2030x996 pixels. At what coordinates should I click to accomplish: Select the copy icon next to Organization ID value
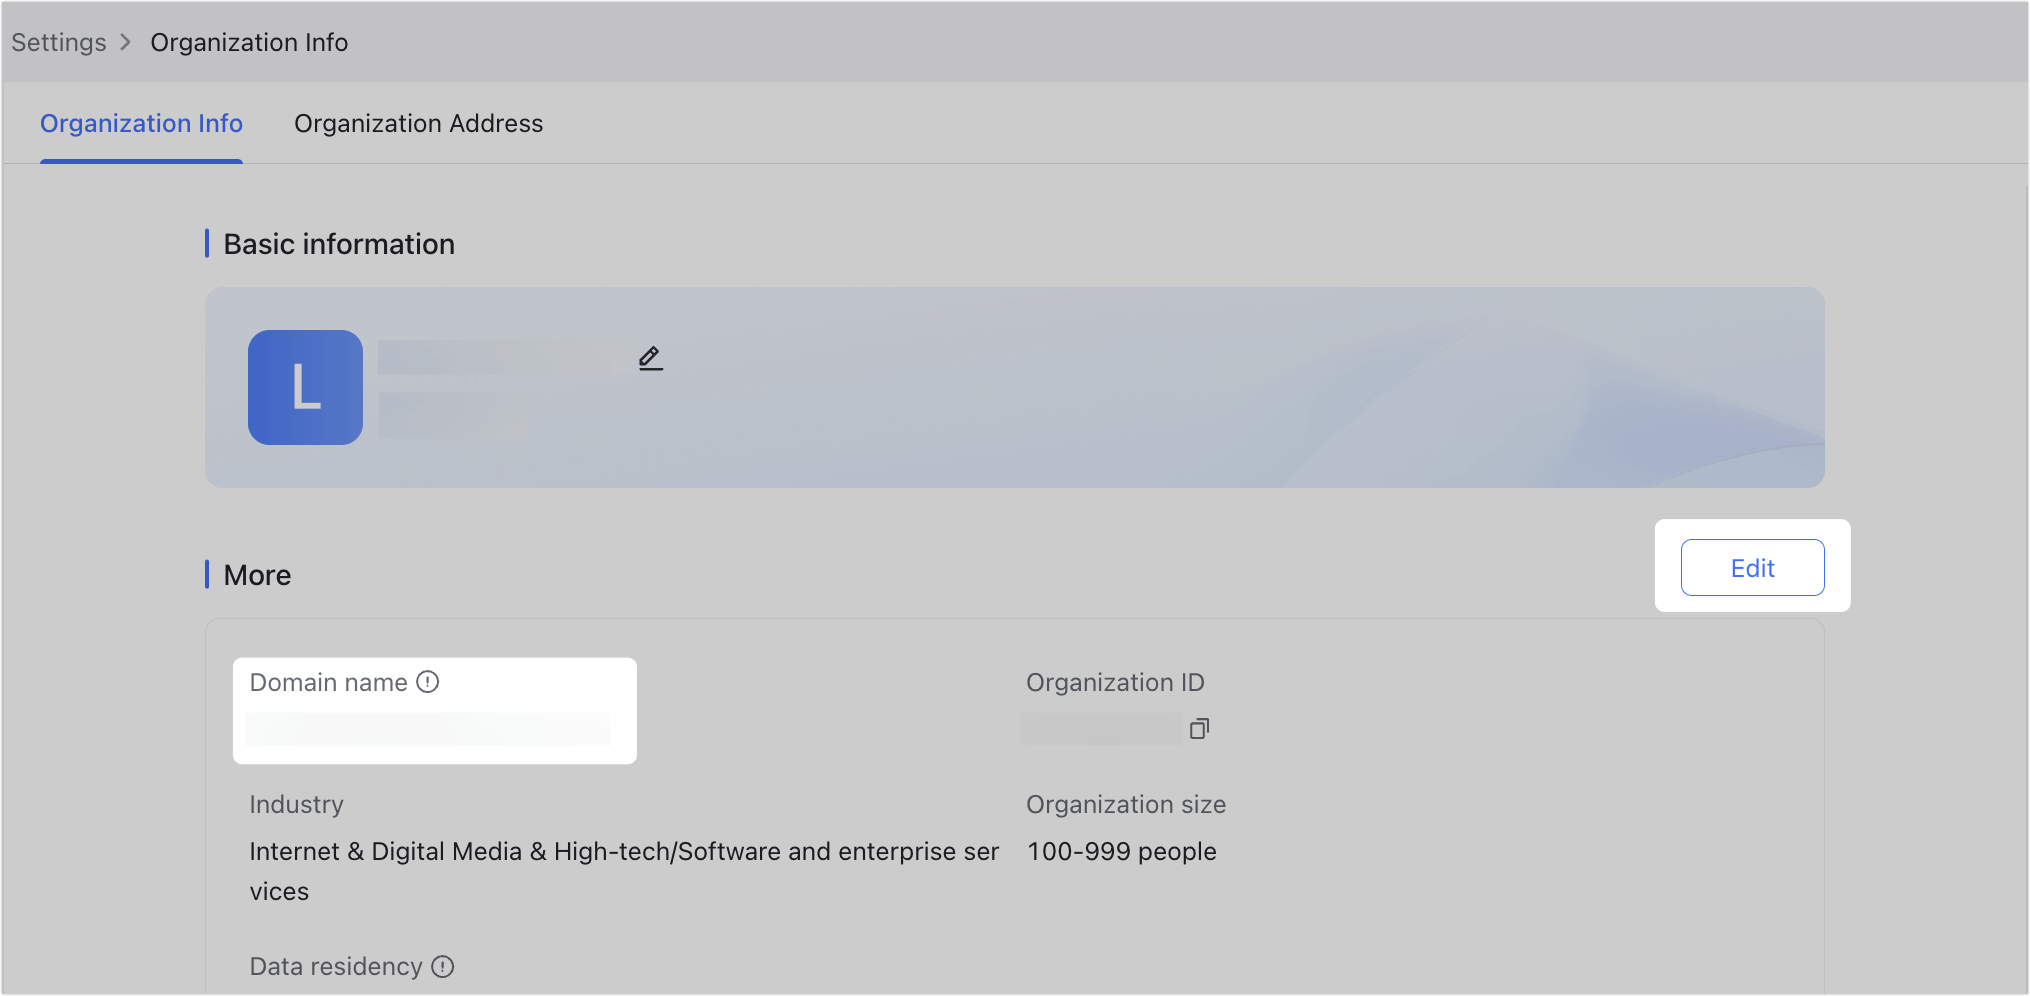(1198, 728)
